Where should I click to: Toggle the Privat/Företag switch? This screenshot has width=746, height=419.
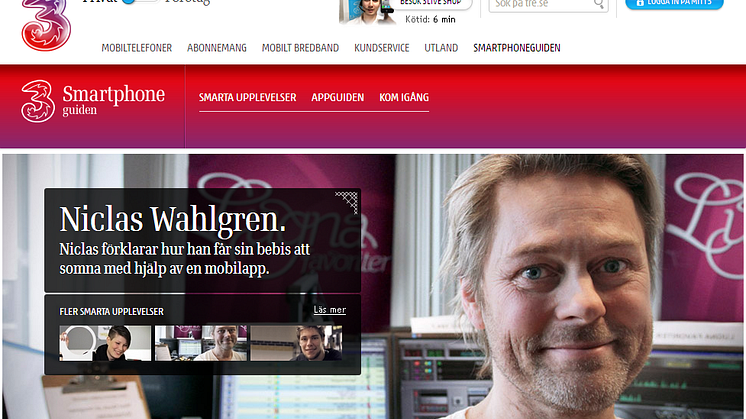[x=140, y=1]
